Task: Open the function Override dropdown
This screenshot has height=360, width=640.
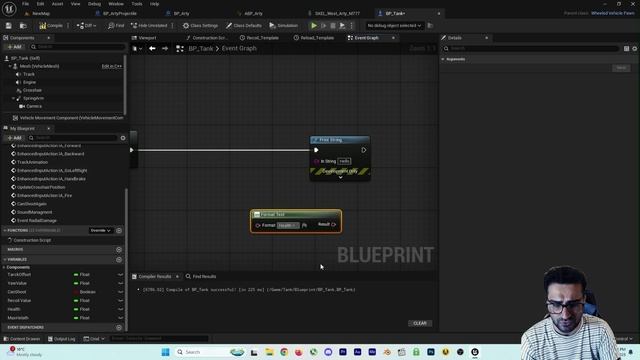Action: pyautogui.click(x=100, y=231)
